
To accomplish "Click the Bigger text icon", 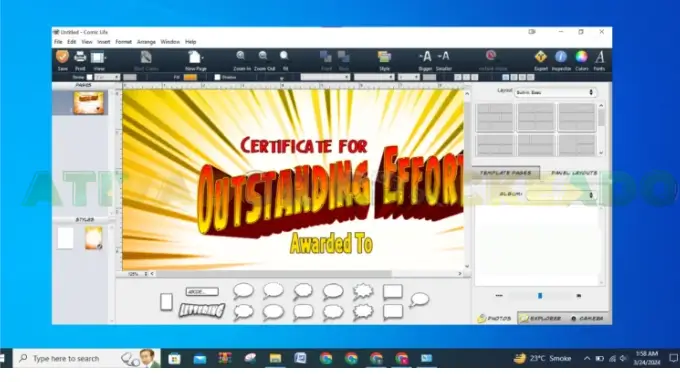I will 425,56.
